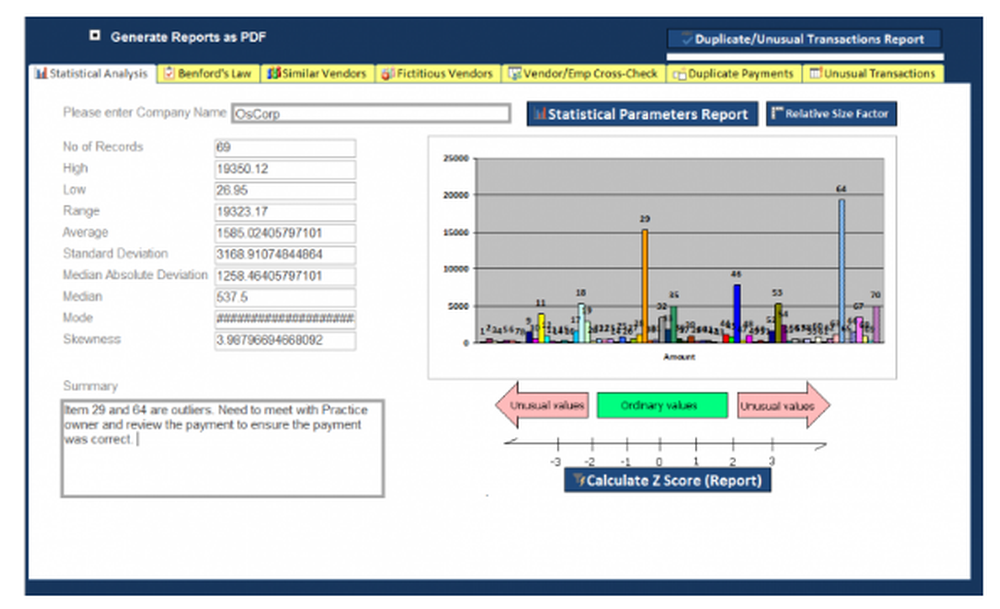Click the Please enter Company Name label

tap(144, 112)
